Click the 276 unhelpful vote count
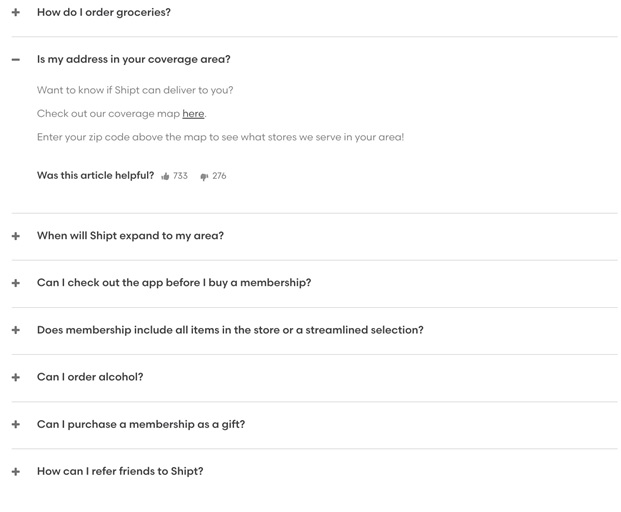 pyautogui.click(x=219, y=176)
